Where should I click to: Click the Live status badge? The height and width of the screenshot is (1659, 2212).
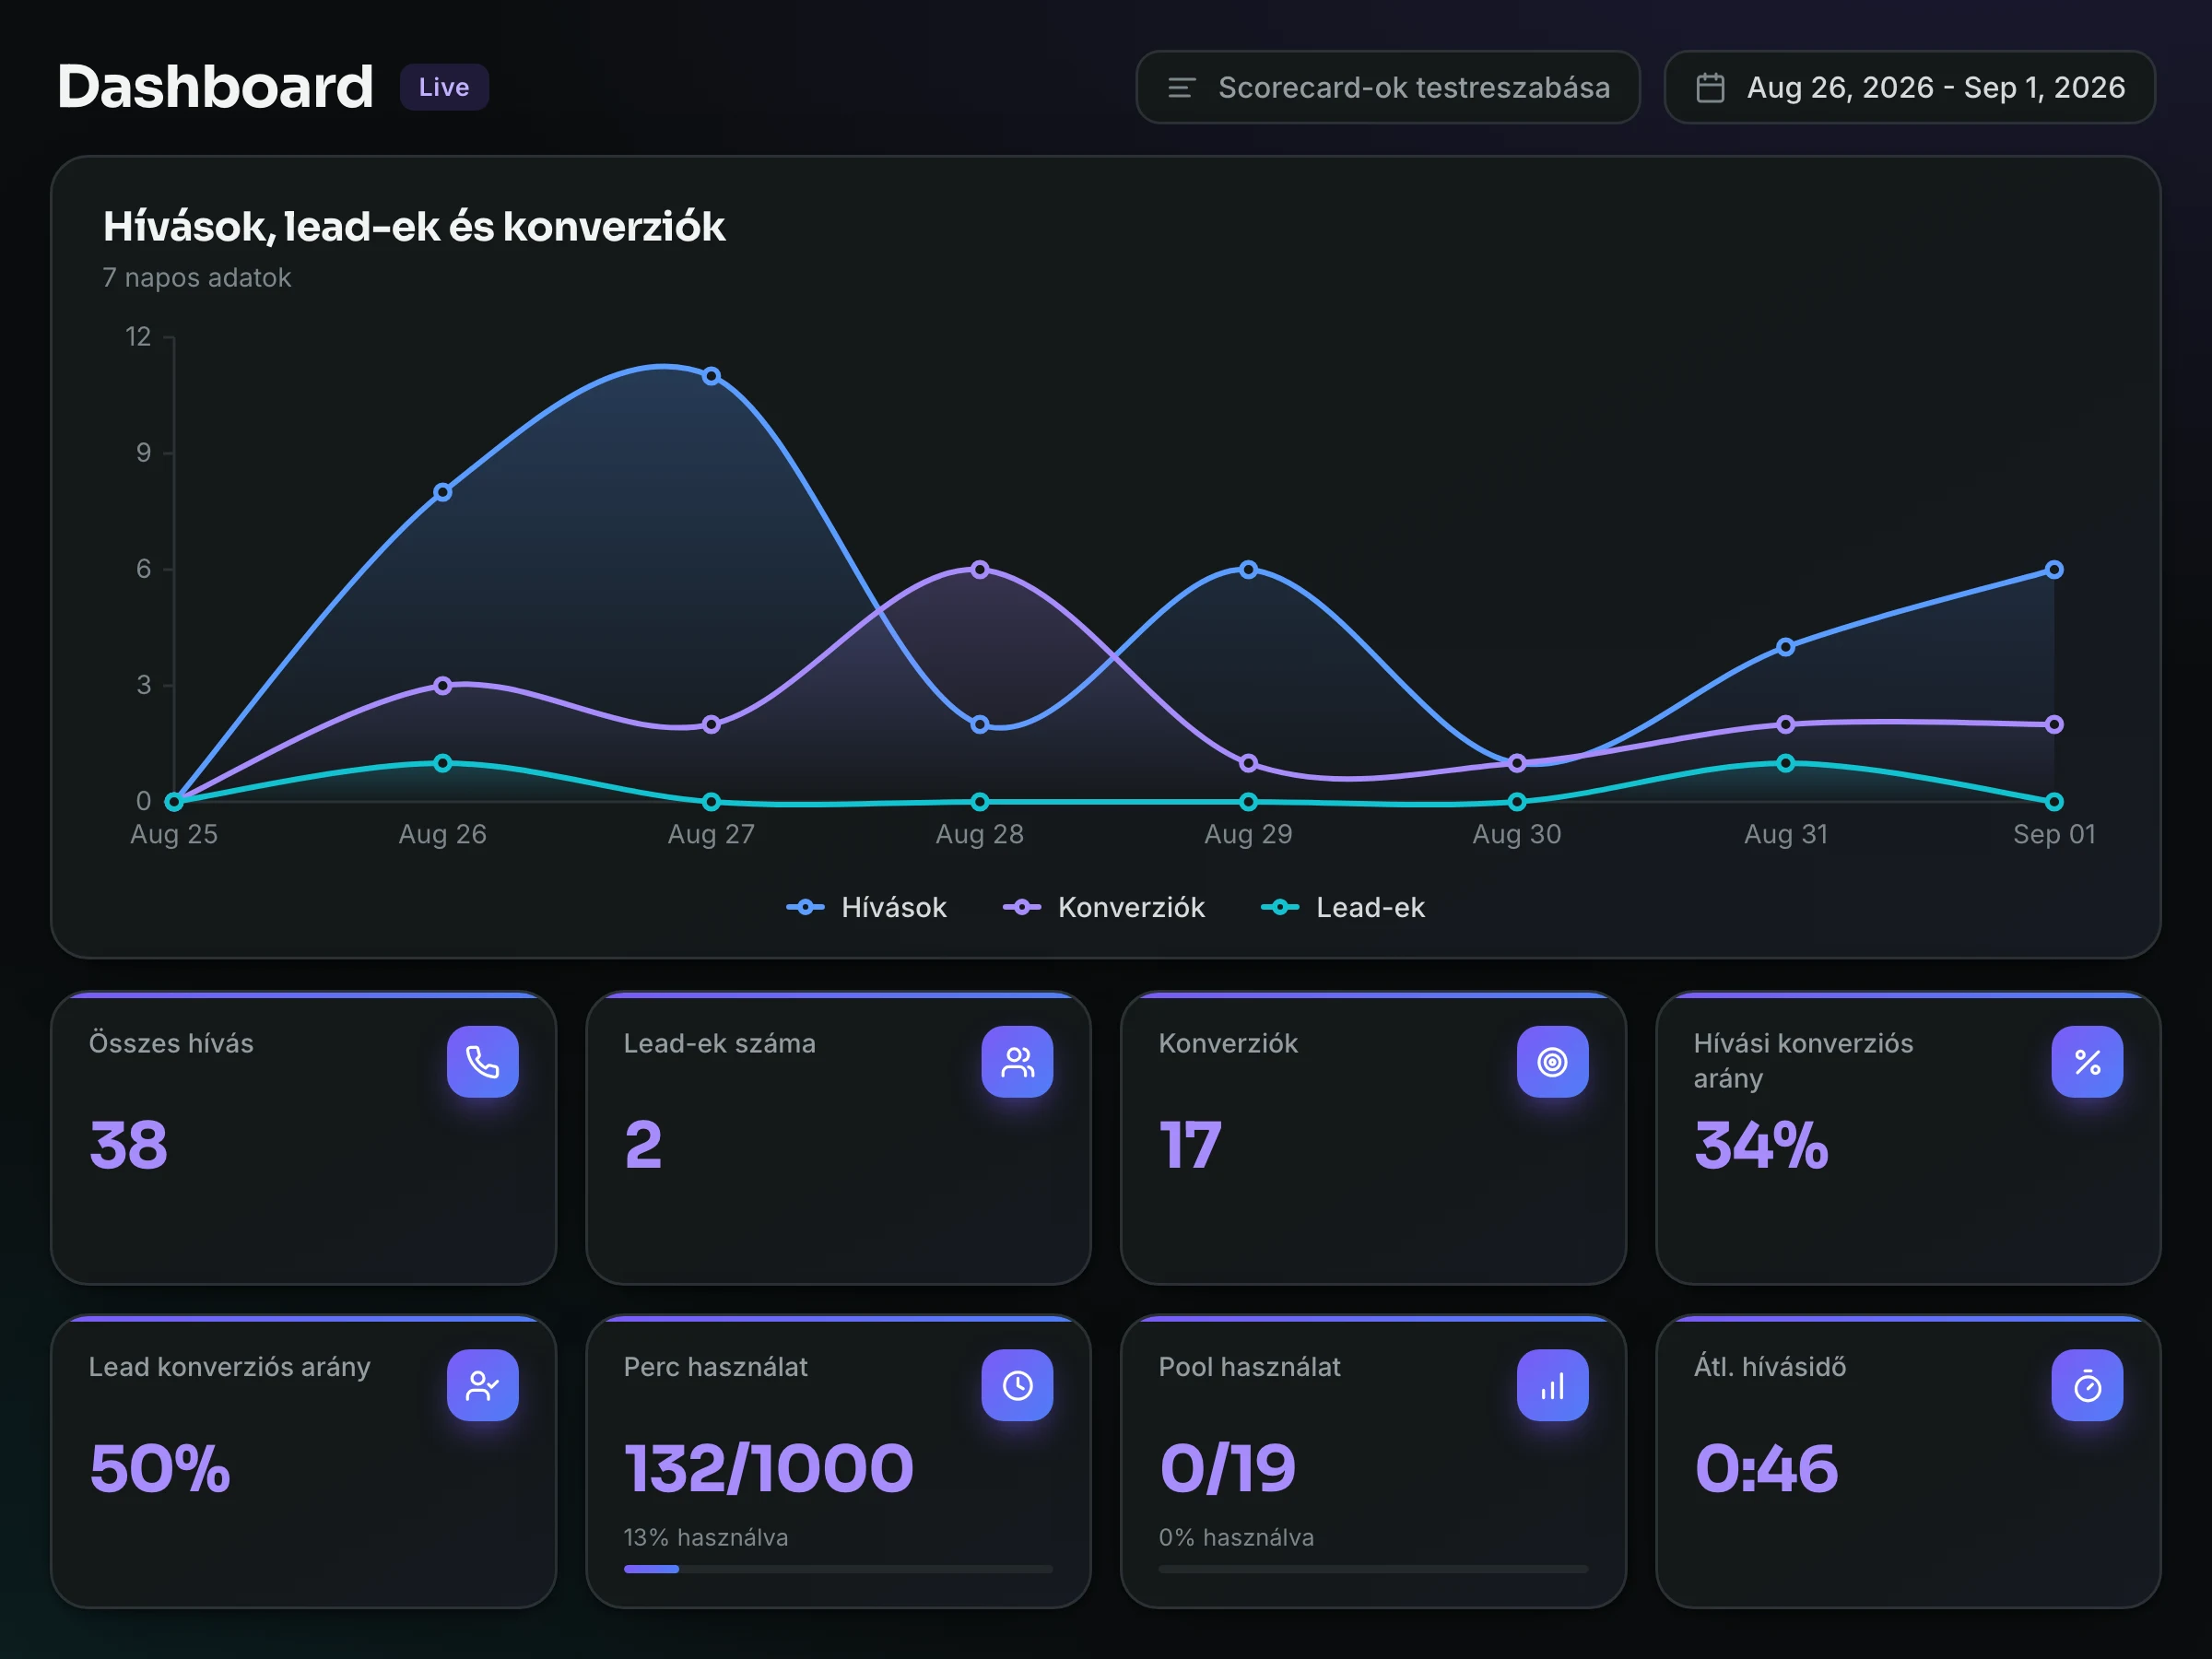(x=444, y=87)
